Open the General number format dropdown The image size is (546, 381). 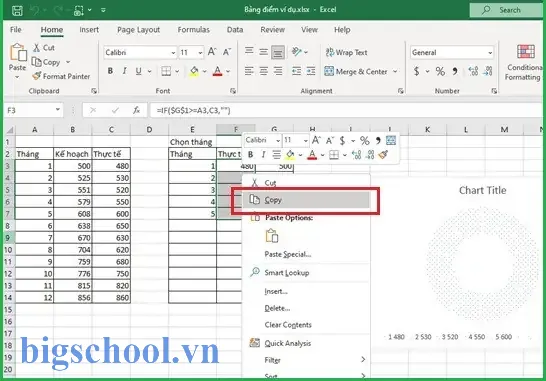click(x=490, y=53)
